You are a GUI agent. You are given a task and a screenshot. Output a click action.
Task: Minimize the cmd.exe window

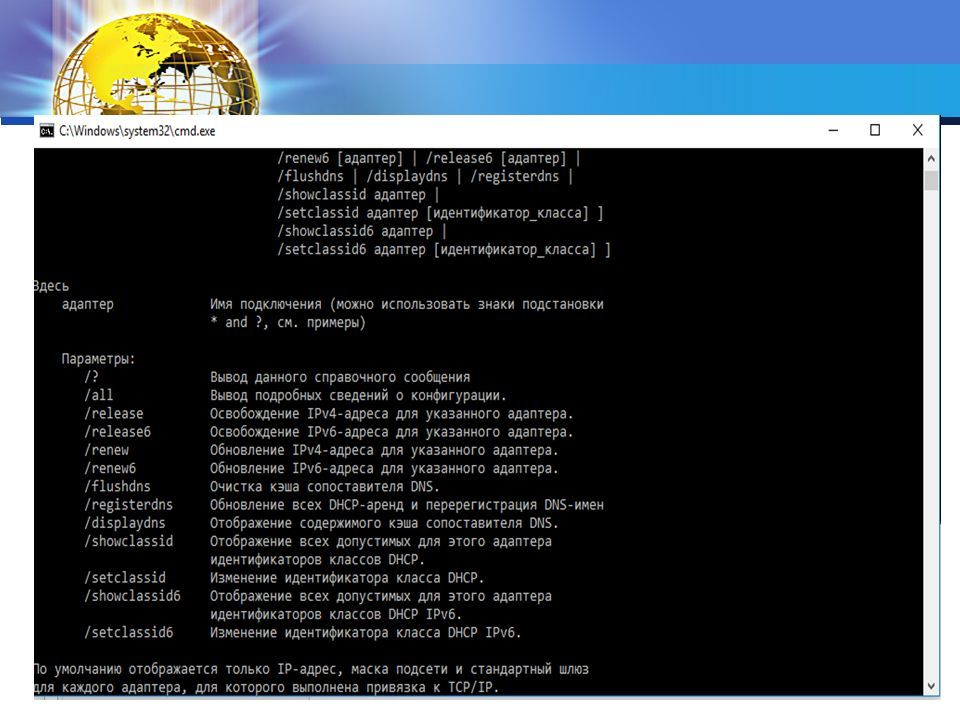[833, 130]
